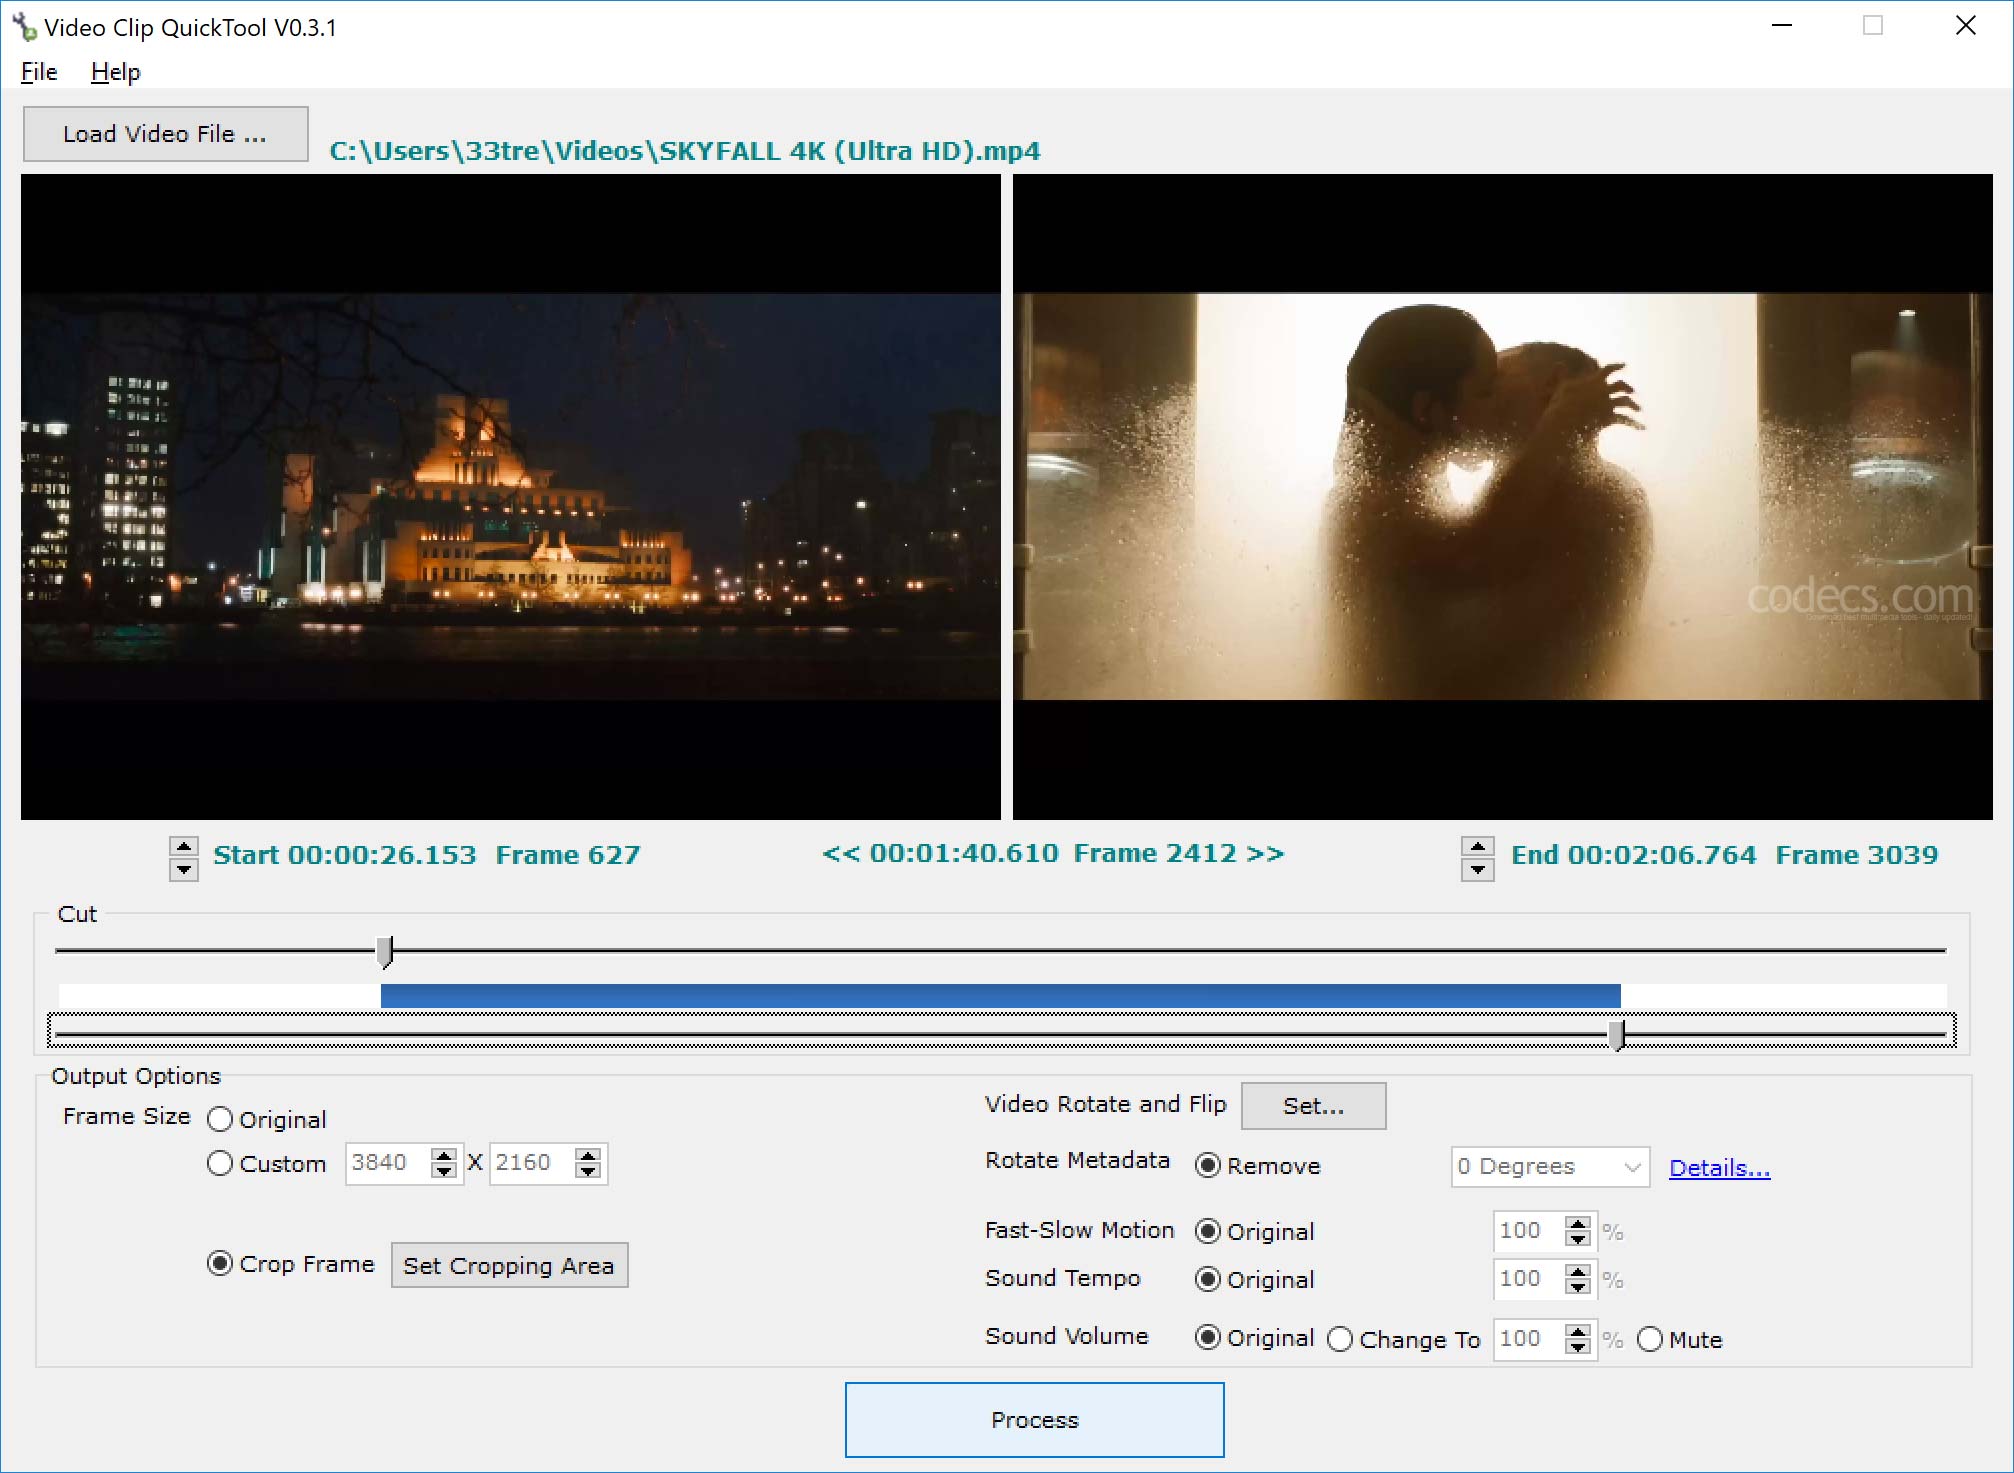Click the end cut slider handle
Viewport: 2014px width, 1473px height.
[1617, 1034]
